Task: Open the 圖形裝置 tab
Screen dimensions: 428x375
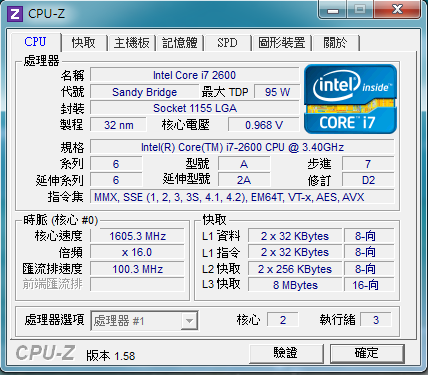Action: click(x=282, y=43)
